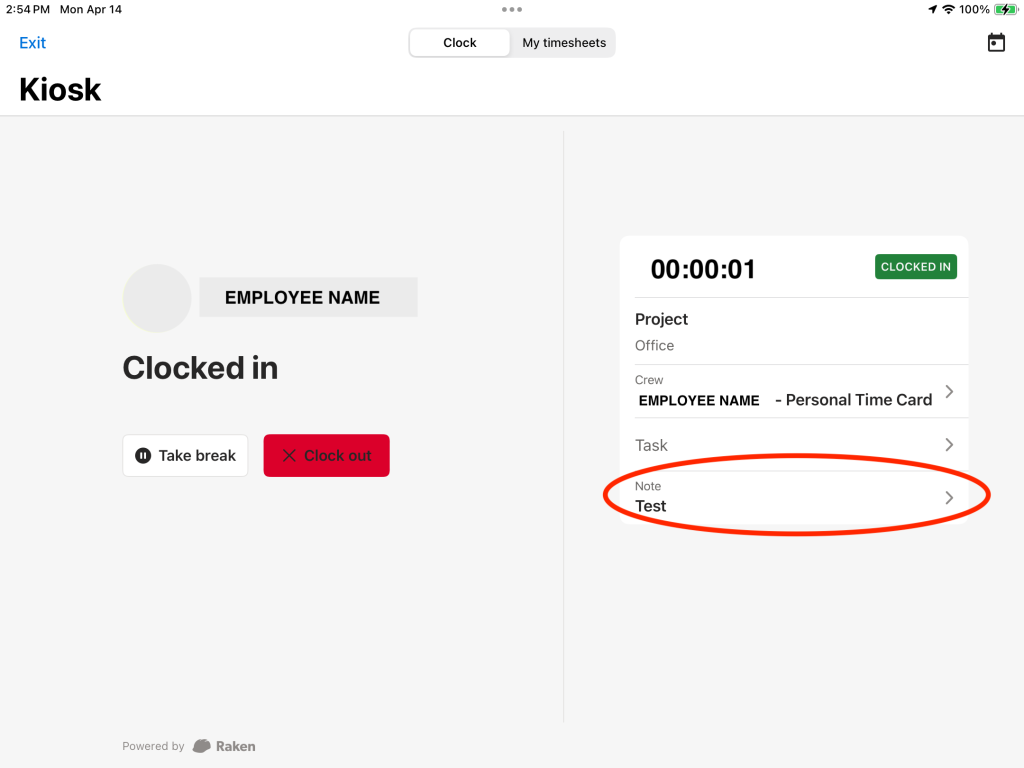Tap the three-dot multitasking indicator
This screenshot has width=1024, height=768.
coord(512,9)
